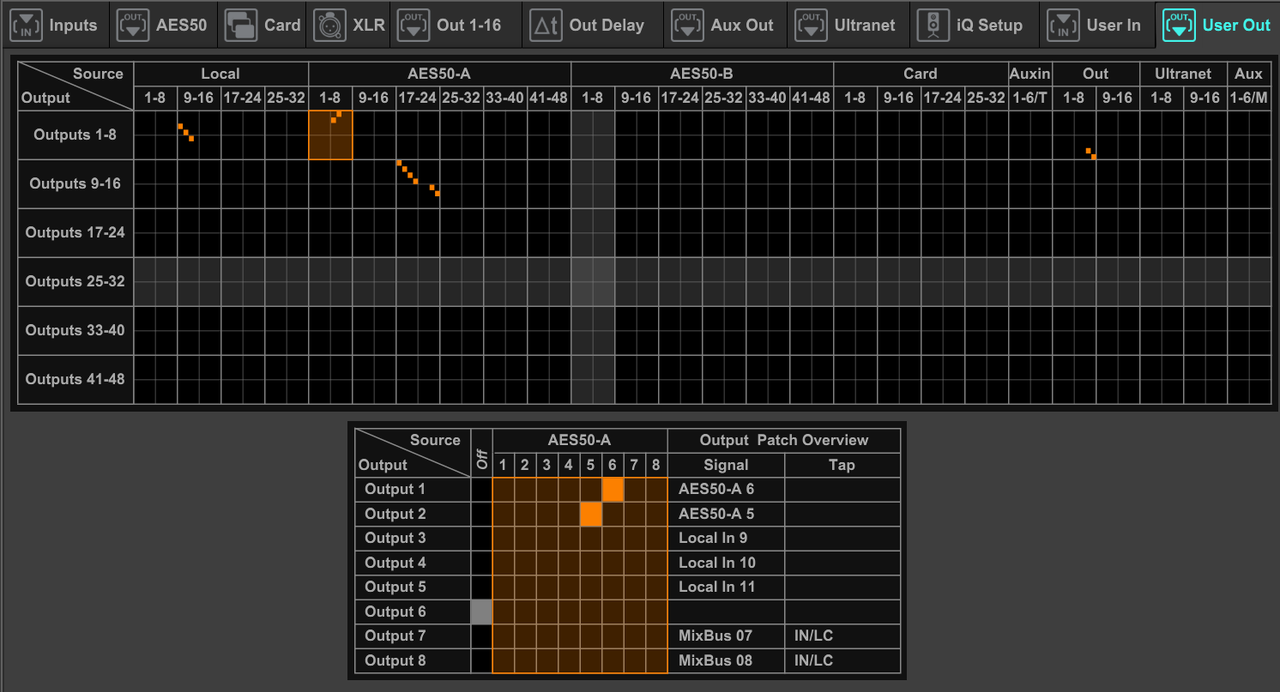Click the 'Local In 9' signal cell
The image size is (1280, 692).
click(726, 538)
